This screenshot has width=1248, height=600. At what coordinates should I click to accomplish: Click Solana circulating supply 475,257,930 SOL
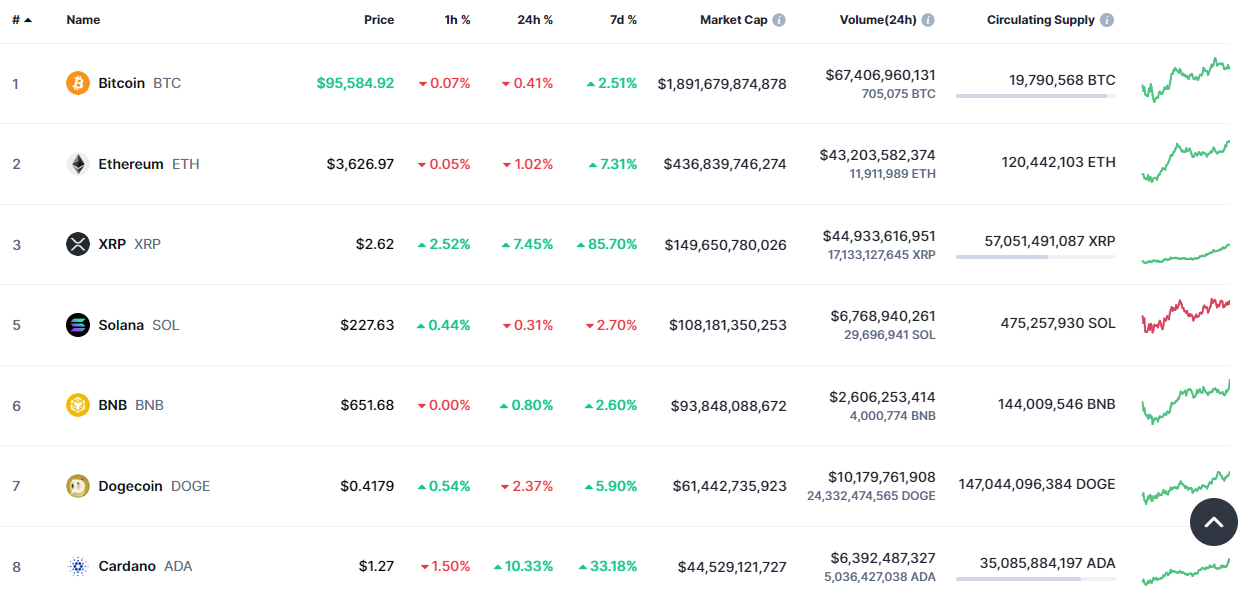(x=1058, y=323)
